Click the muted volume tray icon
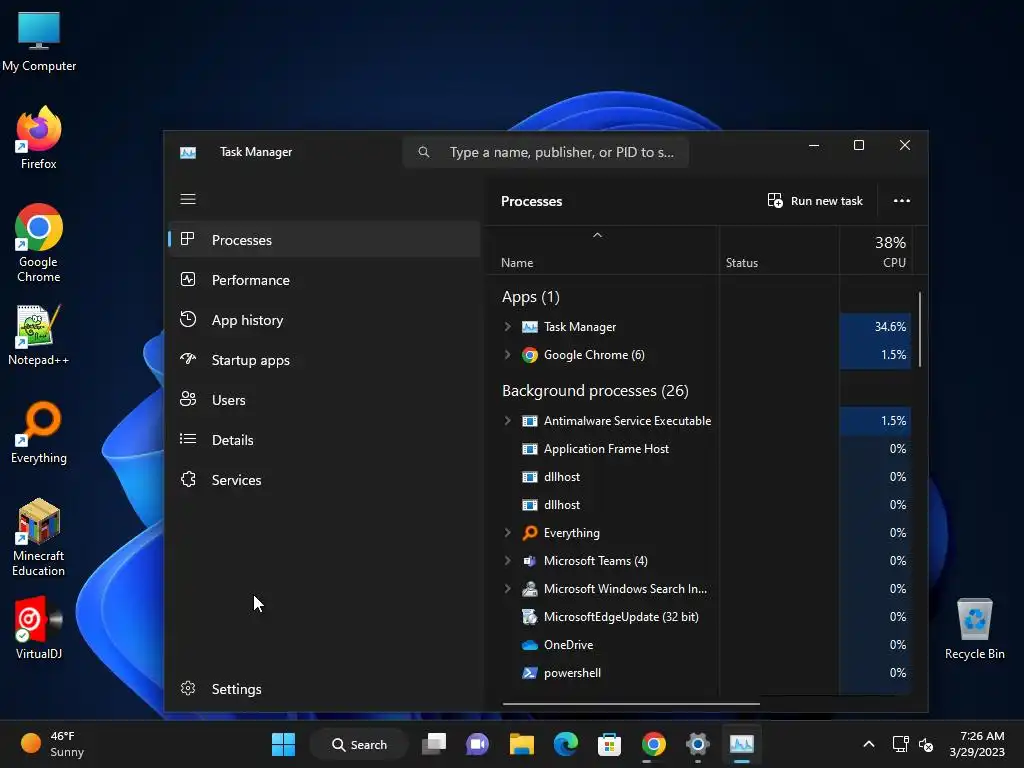This screenshot has height=768, width=1024. point(926,744)
